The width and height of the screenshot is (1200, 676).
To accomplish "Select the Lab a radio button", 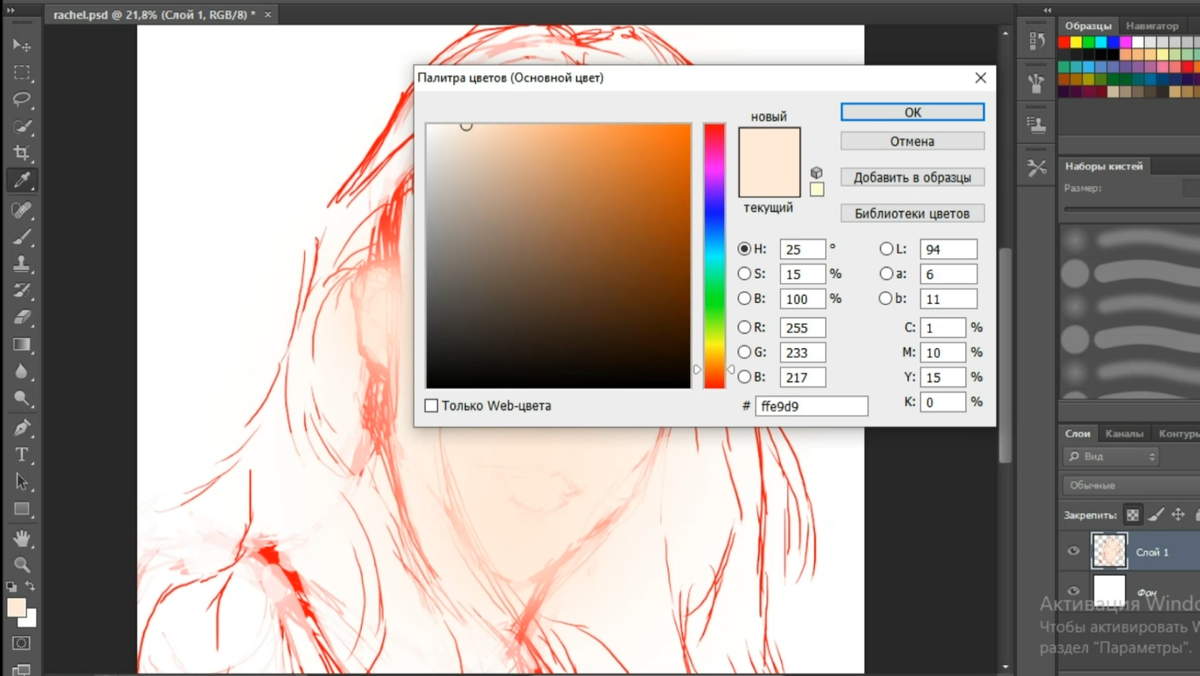I will [x=886, y=273].
